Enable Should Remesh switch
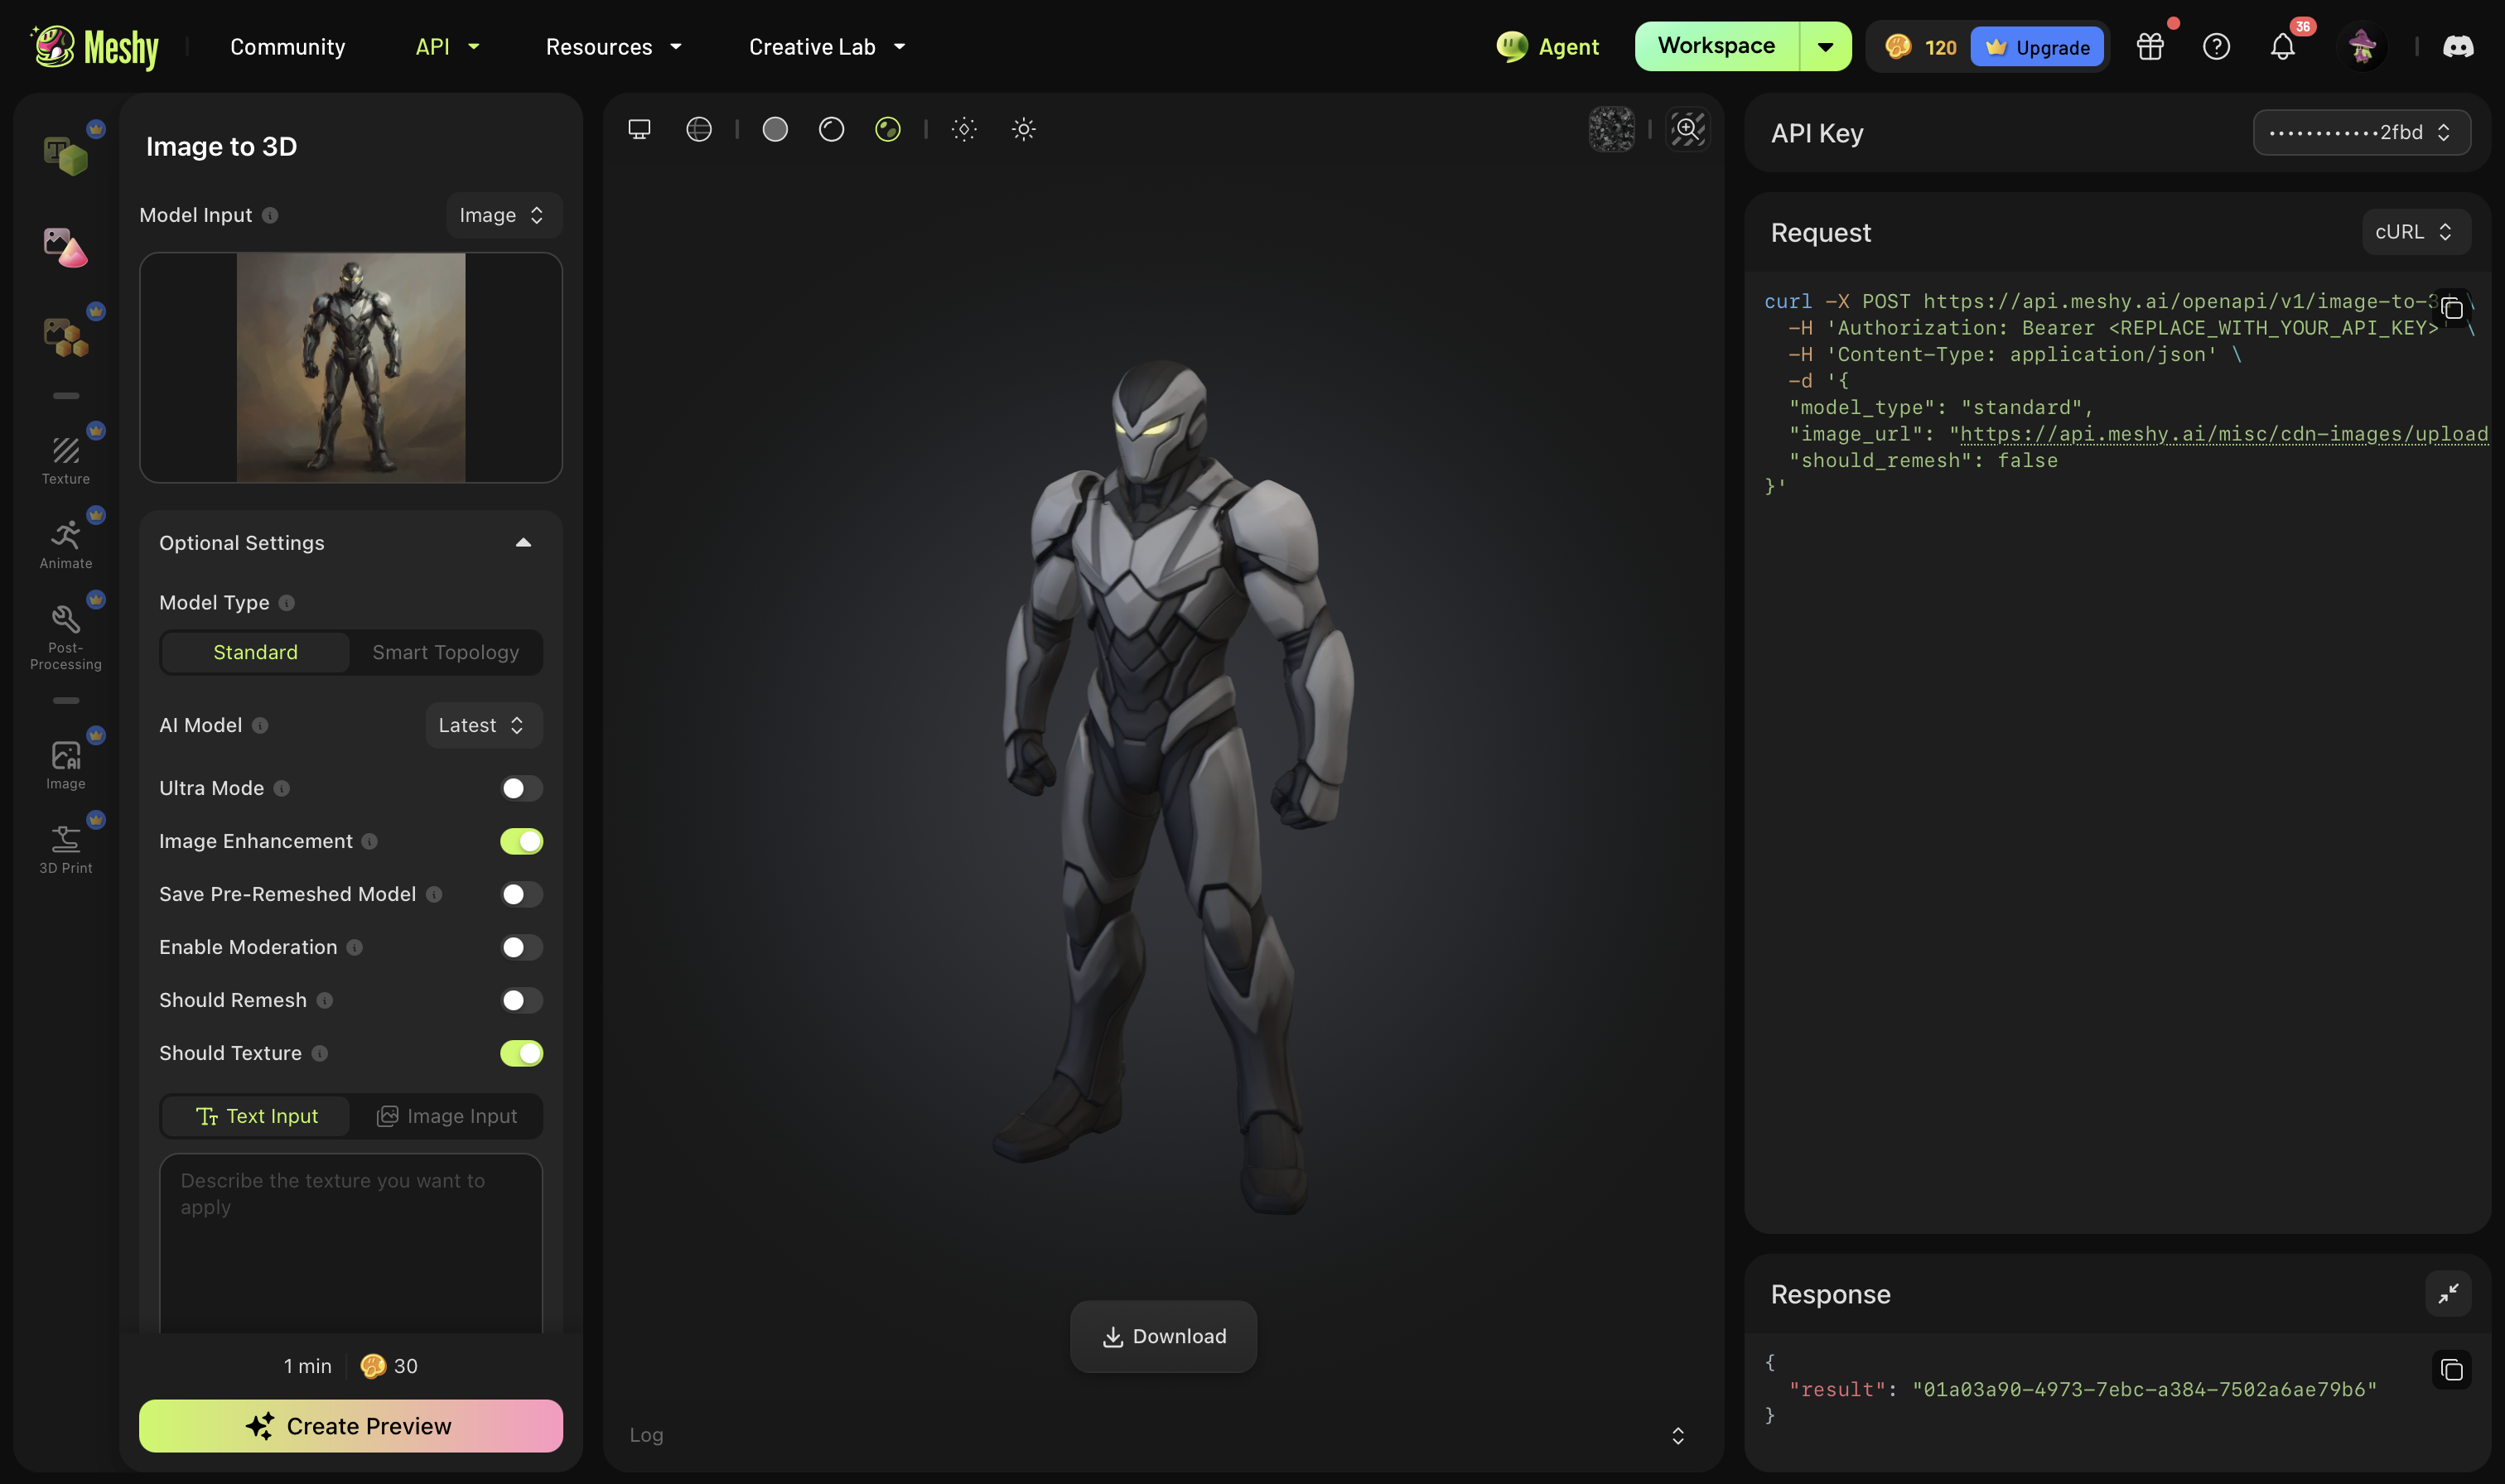This screenshot has width=2505, height=1484. (521, 1000)
